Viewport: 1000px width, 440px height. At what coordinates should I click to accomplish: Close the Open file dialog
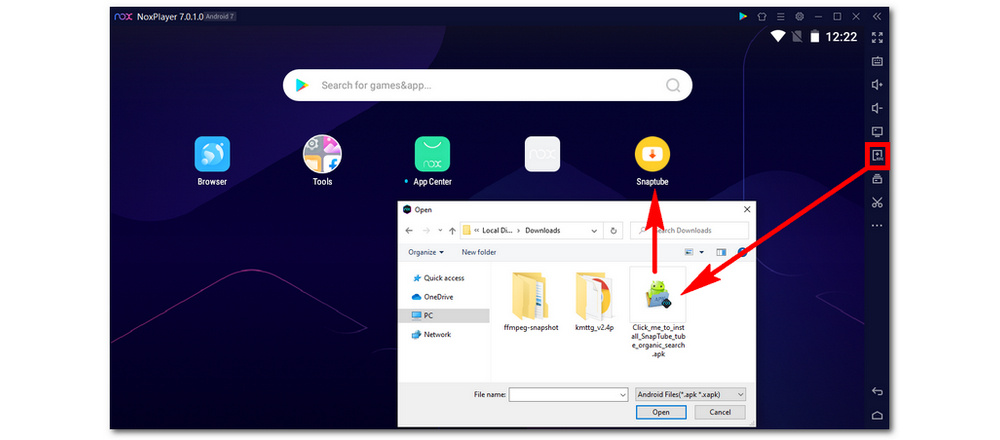click(747, 209)
